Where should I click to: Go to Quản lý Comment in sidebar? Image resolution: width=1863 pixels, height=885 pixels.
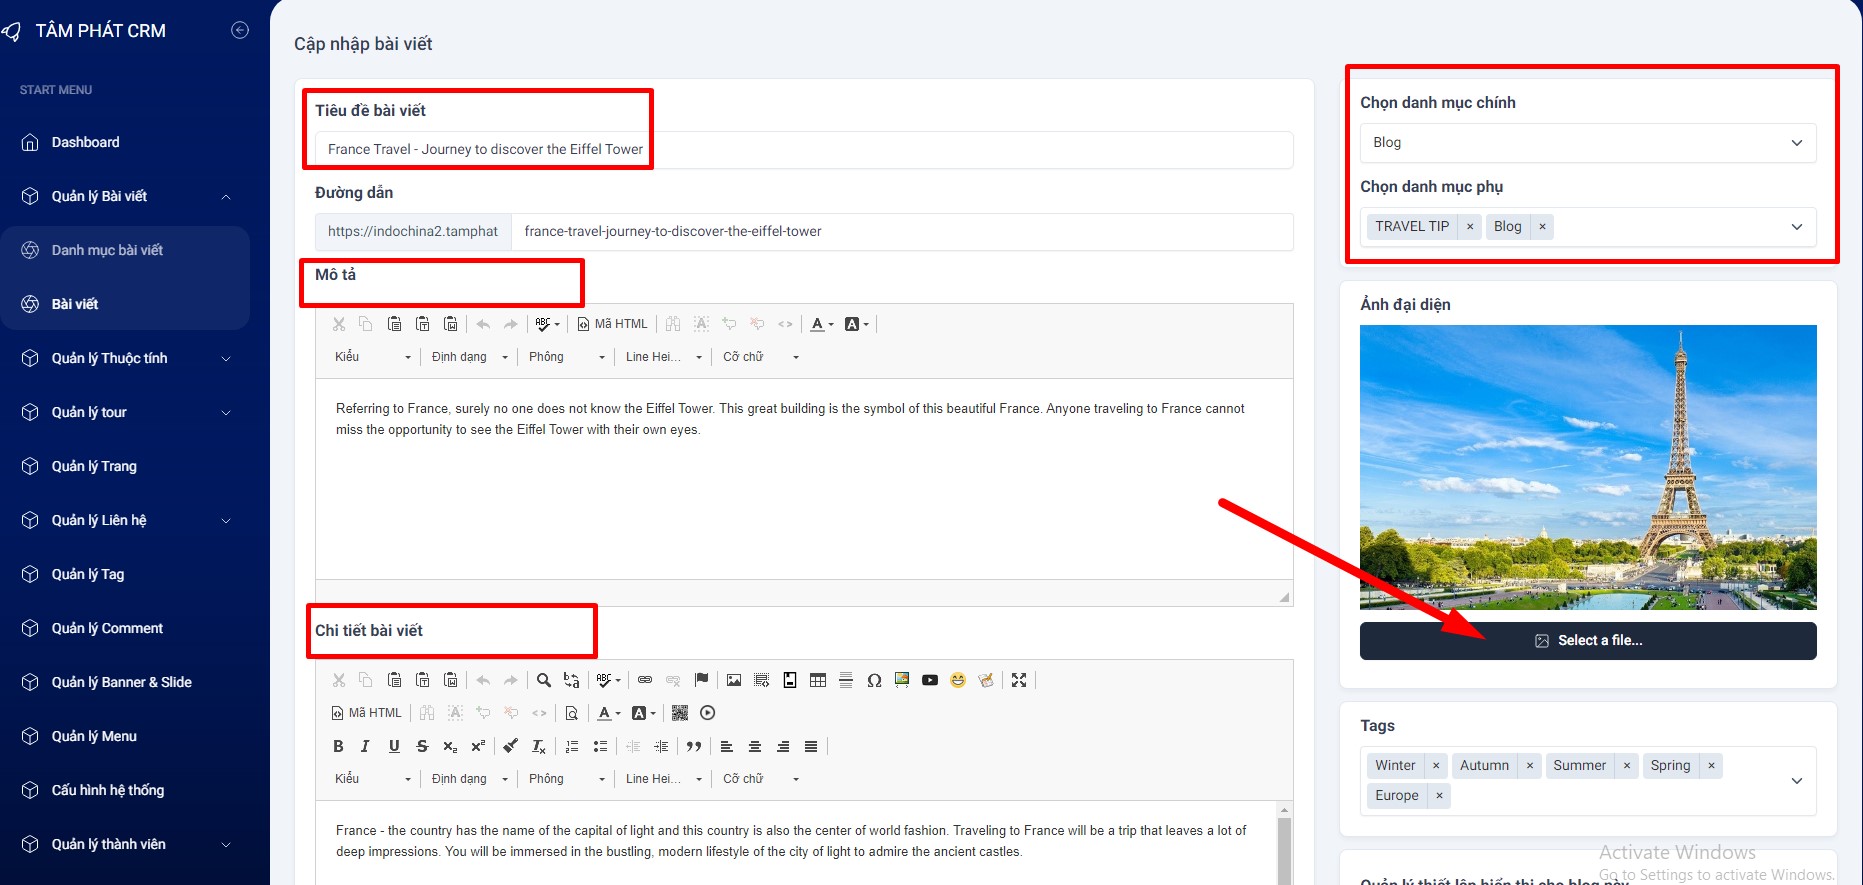tap(107, 628)
